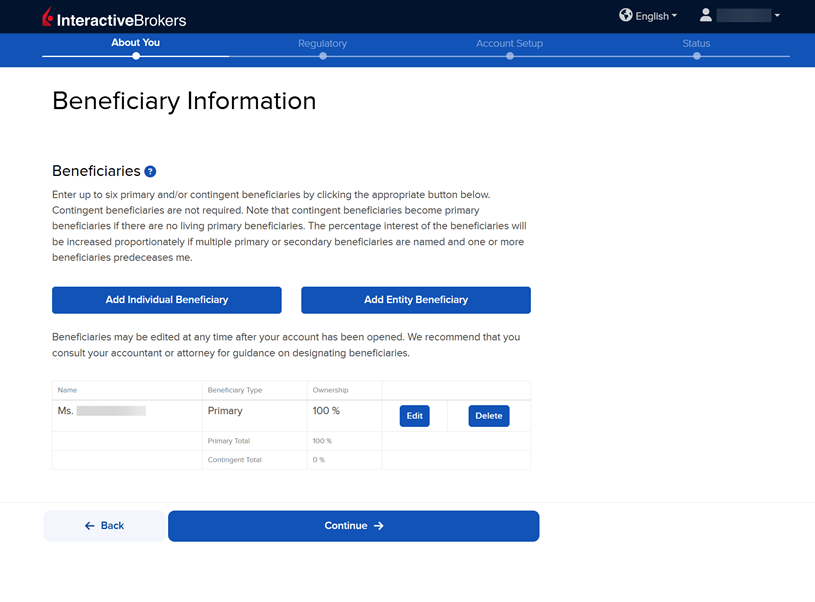Open the Beneficiaries help question mark

coord(150,172)
